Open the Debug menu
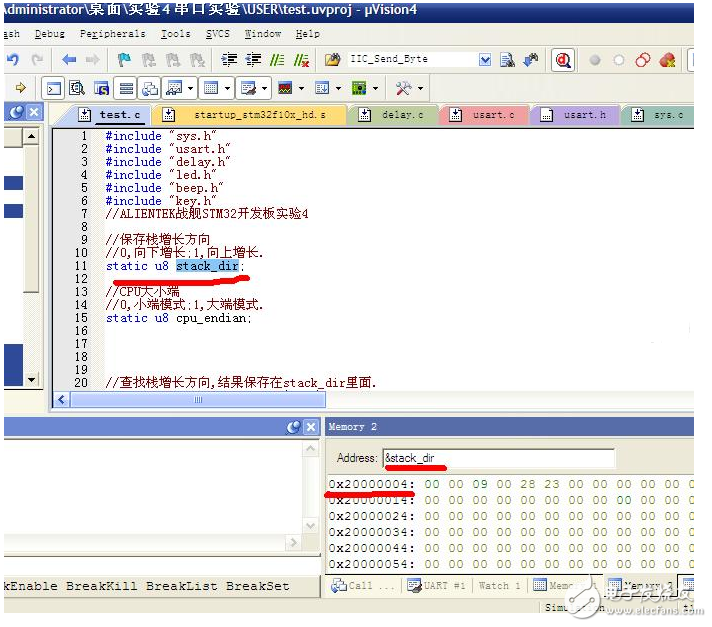This screenshot has width=712, height=627. tap(49, 33)
